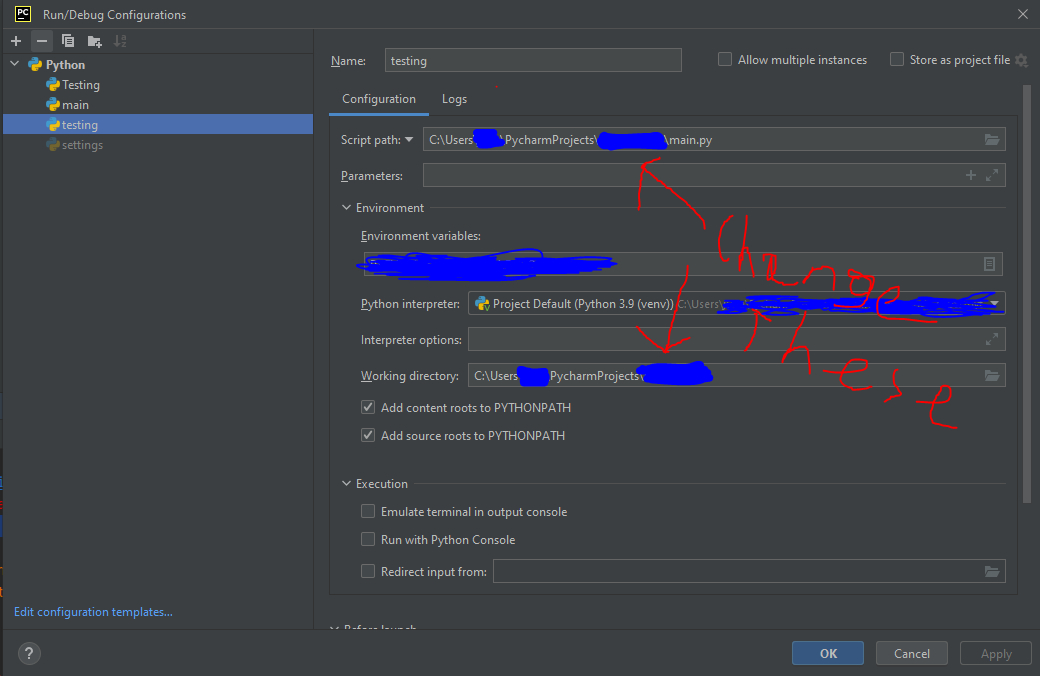Click the Add New Configuration plus icon
Viewport: 1040px width, 676px height.
pos(16,41)
